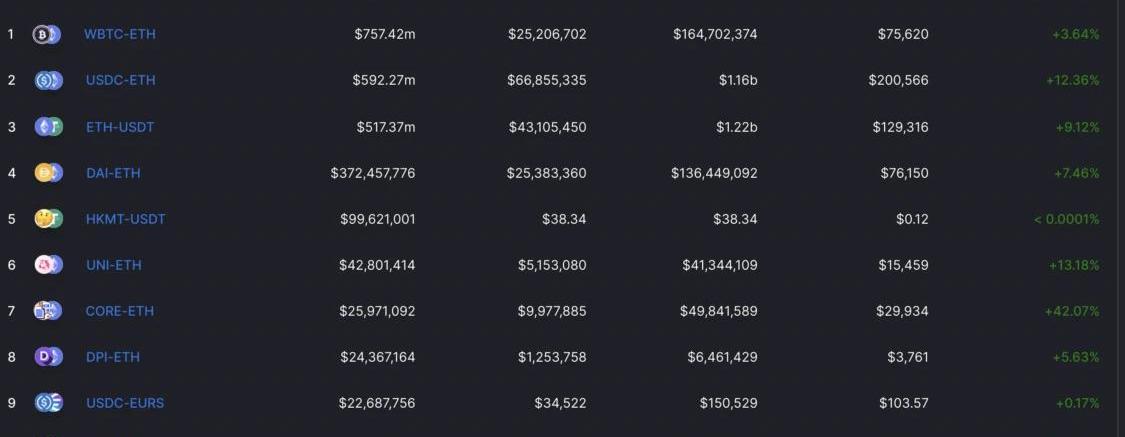Open the HKMT-USDT pair link

pyautogui.click(x=125, y=219)
